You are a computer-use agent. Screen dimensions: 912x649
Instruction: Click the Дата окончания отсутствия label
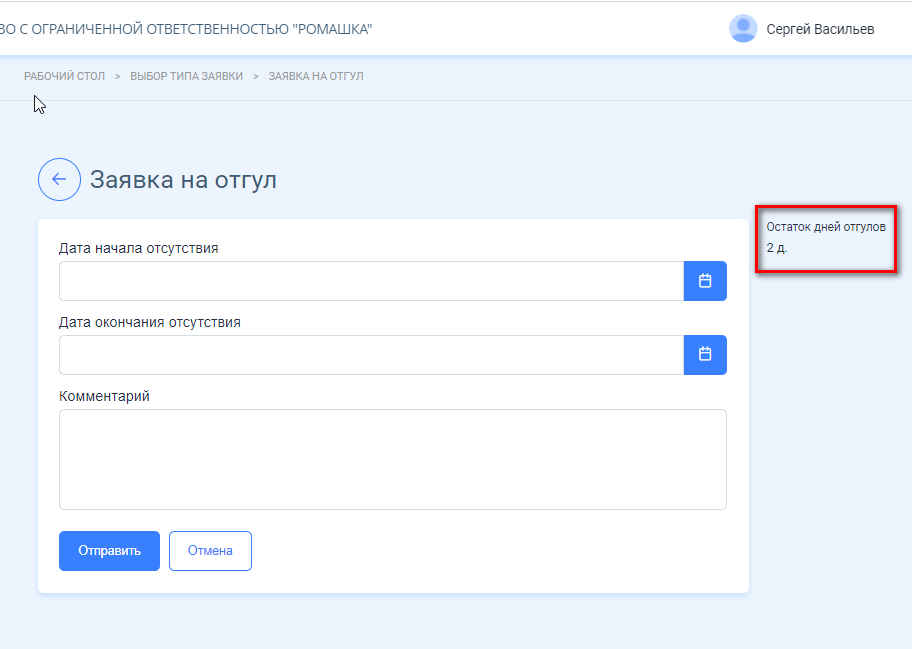pos(149,322)
